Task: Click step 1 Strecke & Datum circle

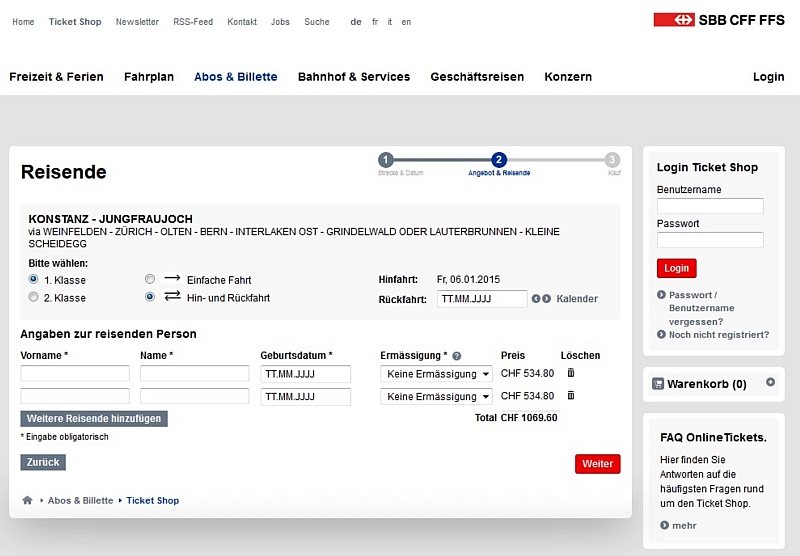Action: pos(386,160)
